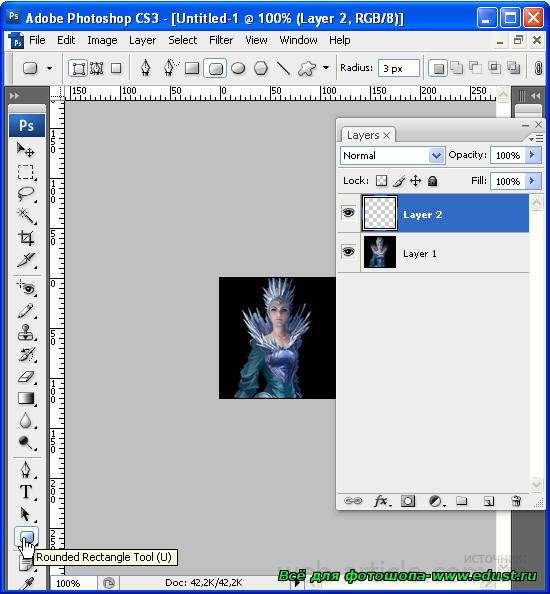Open the File menu
Image resolution: width=550 pixels, height=594 pixels.
click(x=37, y=40)
